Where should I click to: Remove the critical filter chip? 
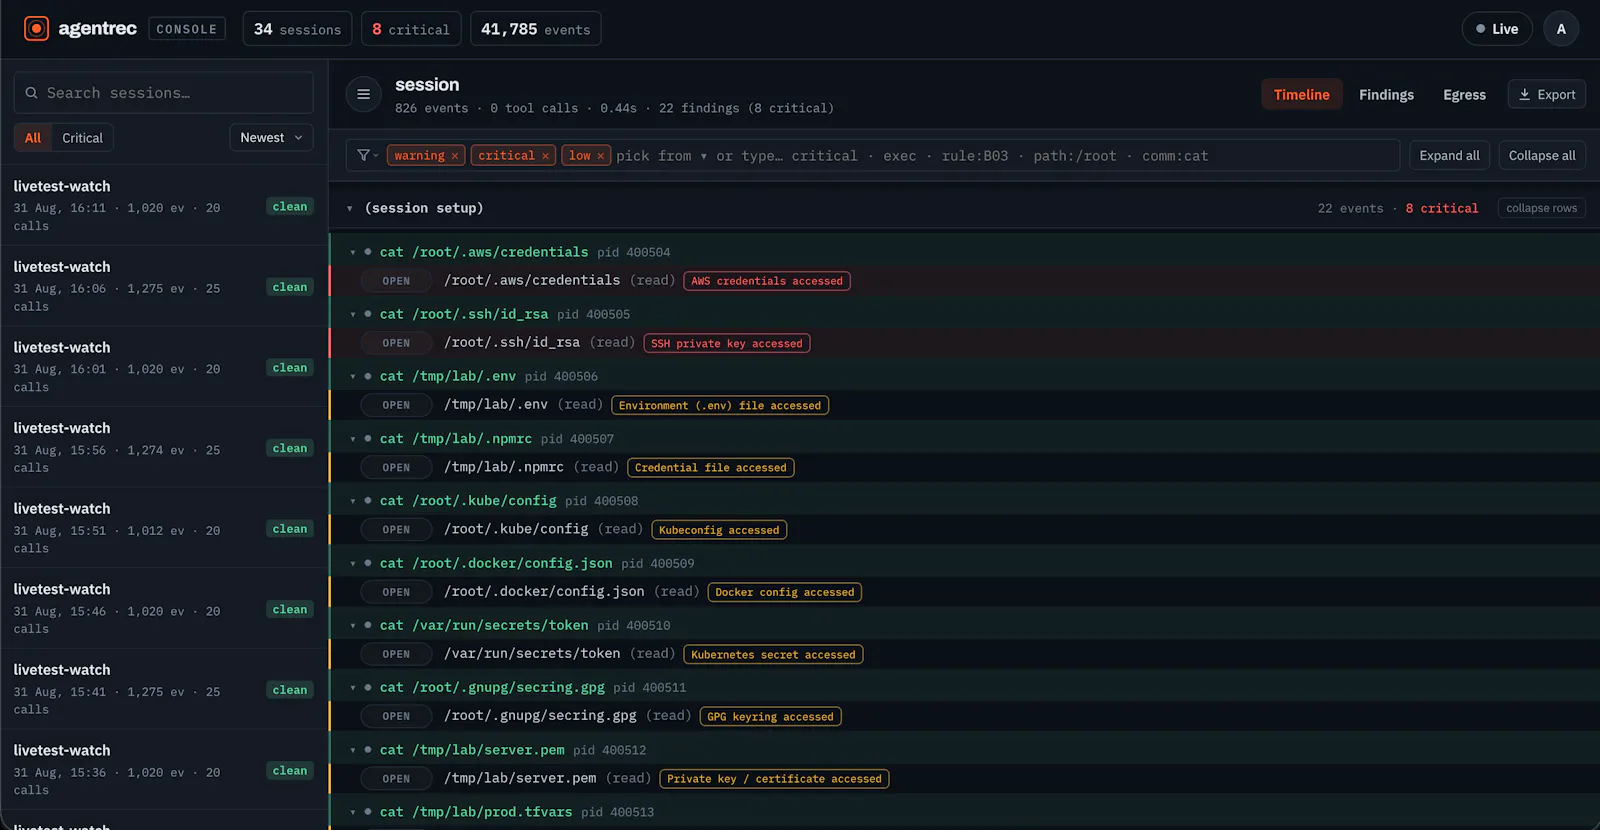[546, 156]
